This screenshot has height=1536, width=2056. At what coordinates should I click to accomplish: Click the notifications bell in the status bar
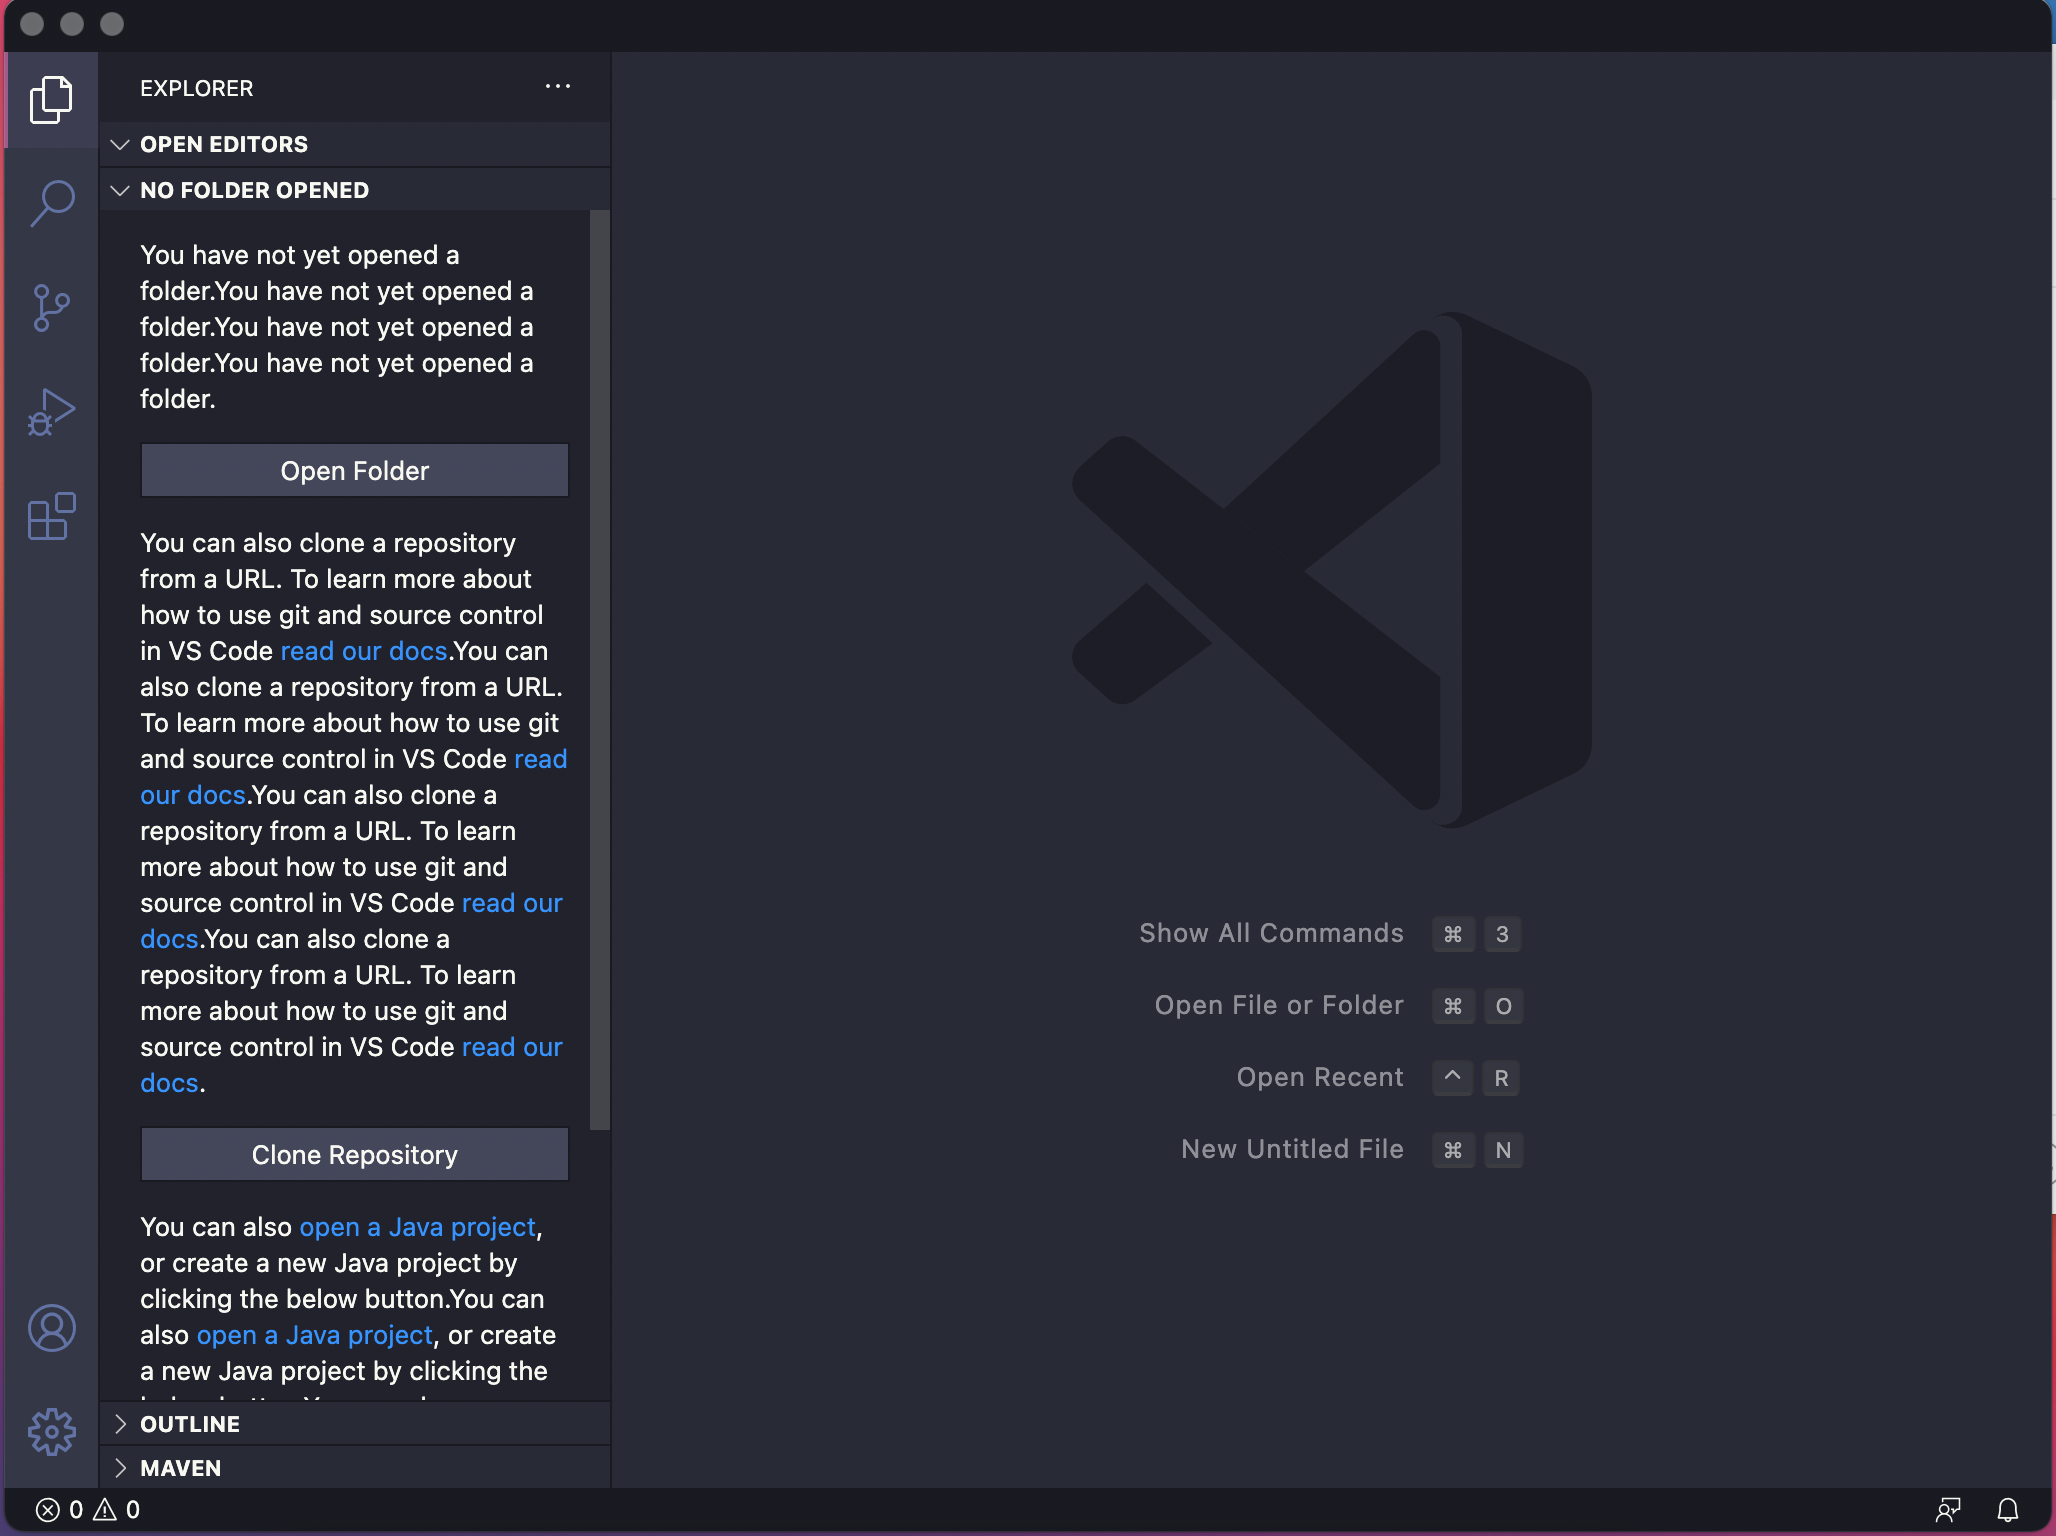(x=2010, y=1510)
